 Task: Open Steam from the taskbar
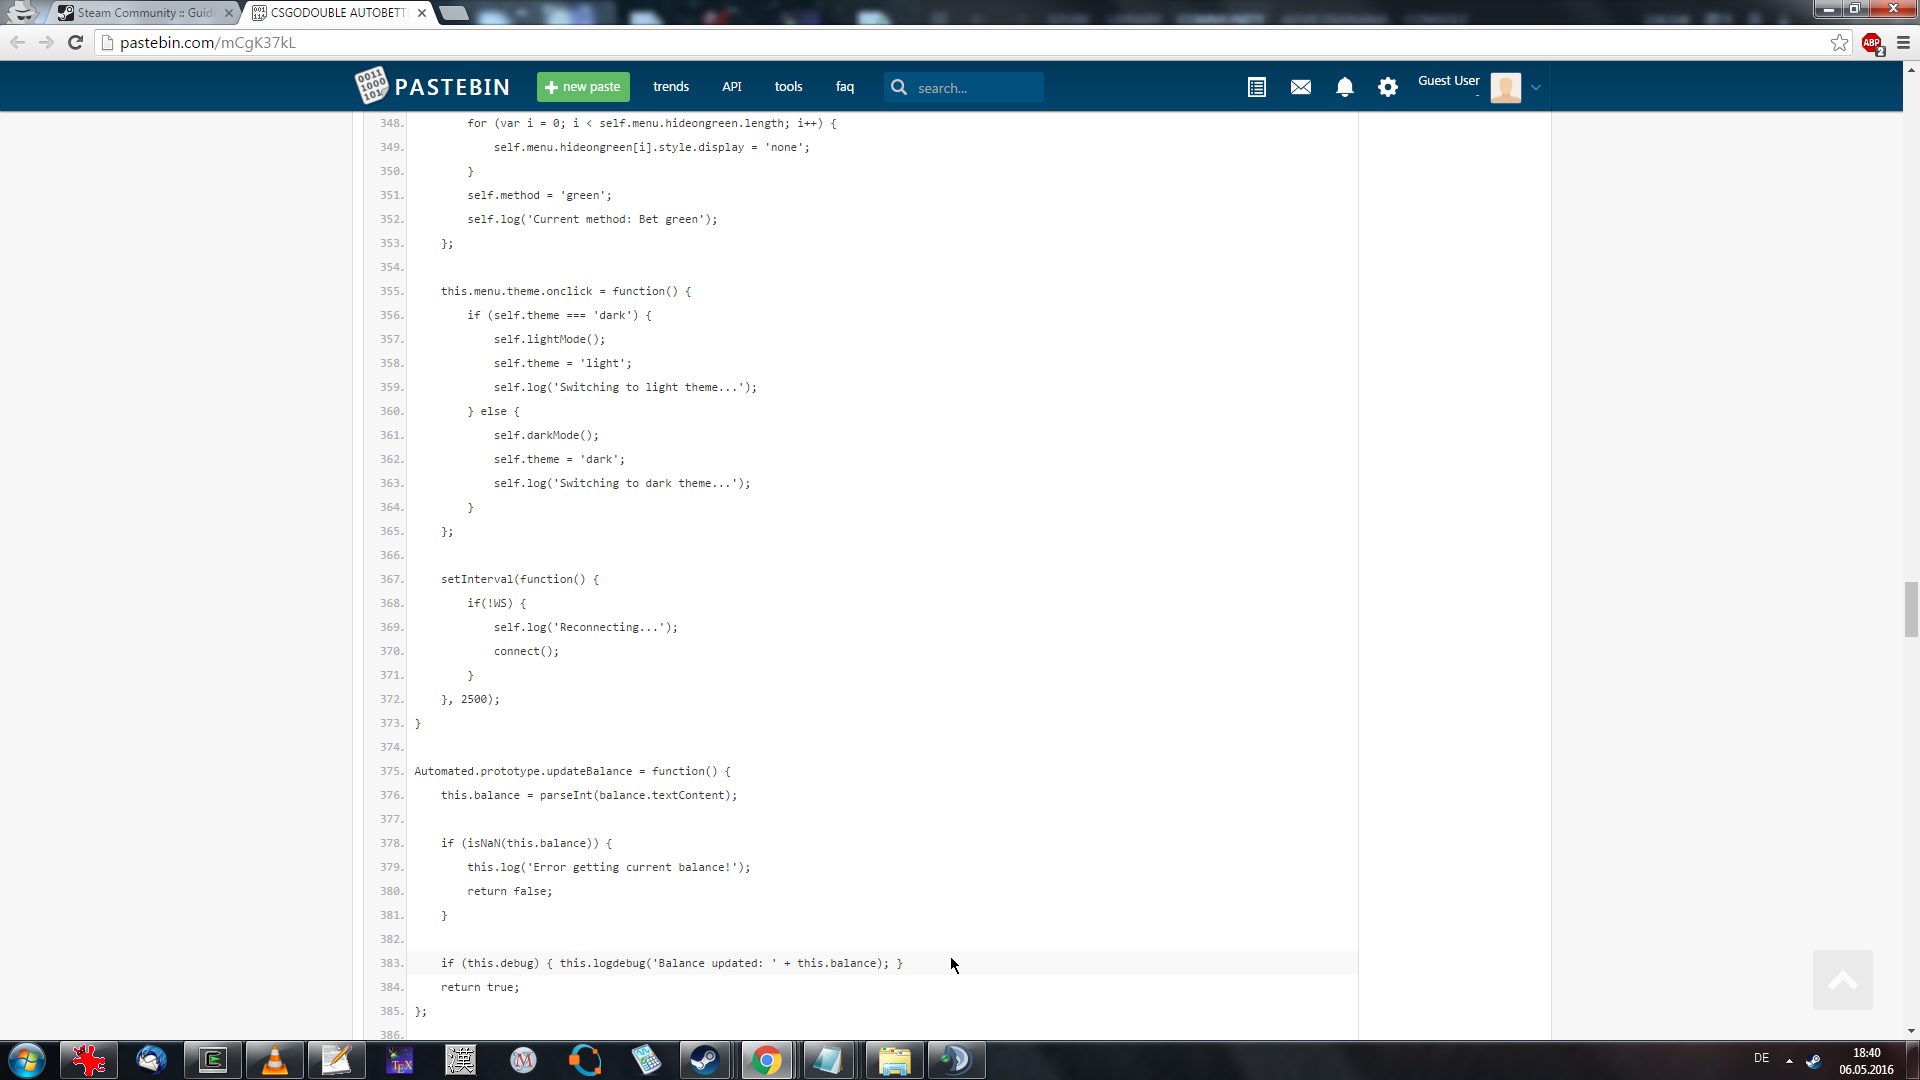(705, 1060)
